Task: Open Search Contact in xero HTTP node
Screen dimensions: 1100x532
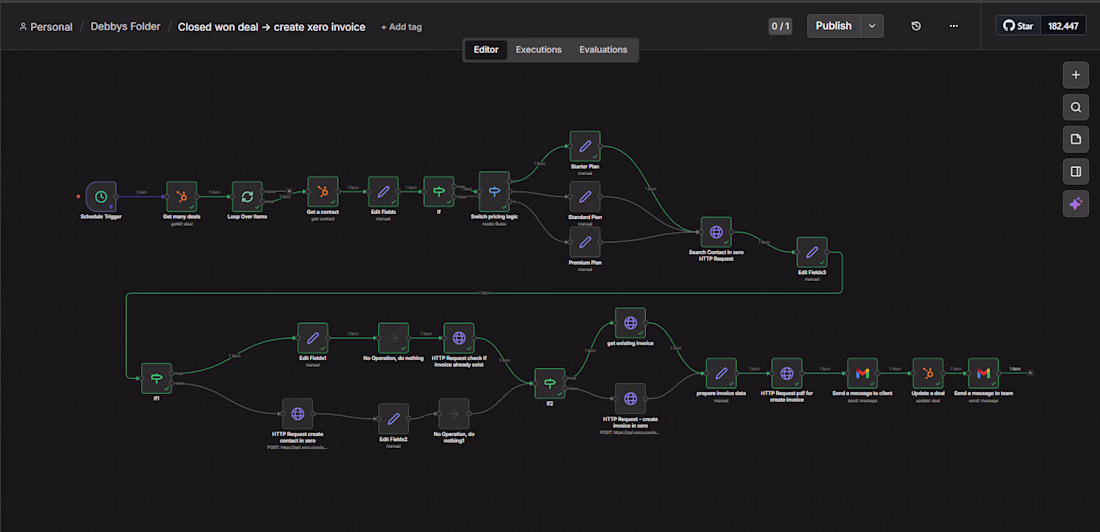Action: pyautogui.click(x=716, y=232)
